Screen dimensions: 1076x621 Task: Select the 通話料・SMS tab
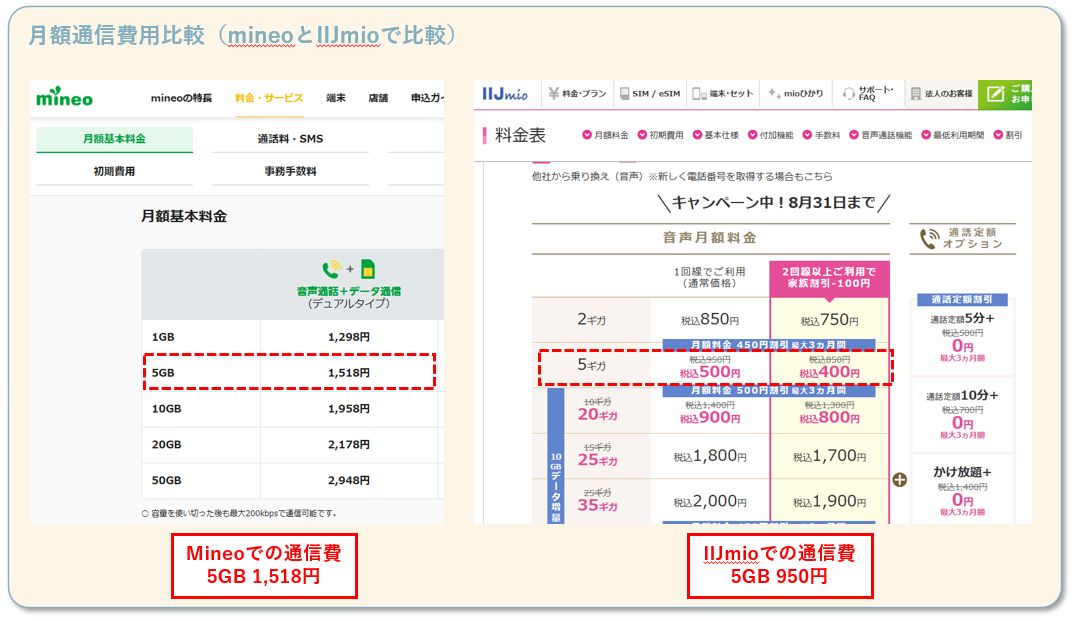(x=290, y=139)
